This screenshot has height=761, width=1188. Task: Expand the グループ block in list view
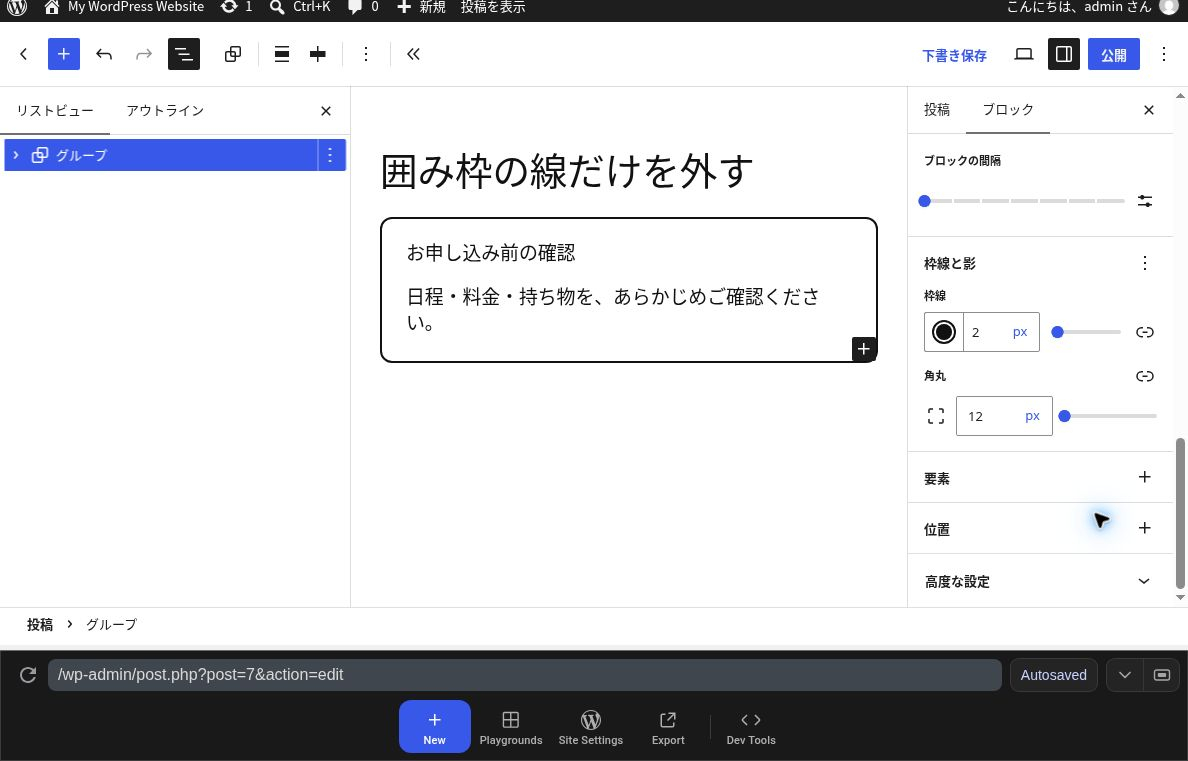click(x=16, y=155)
